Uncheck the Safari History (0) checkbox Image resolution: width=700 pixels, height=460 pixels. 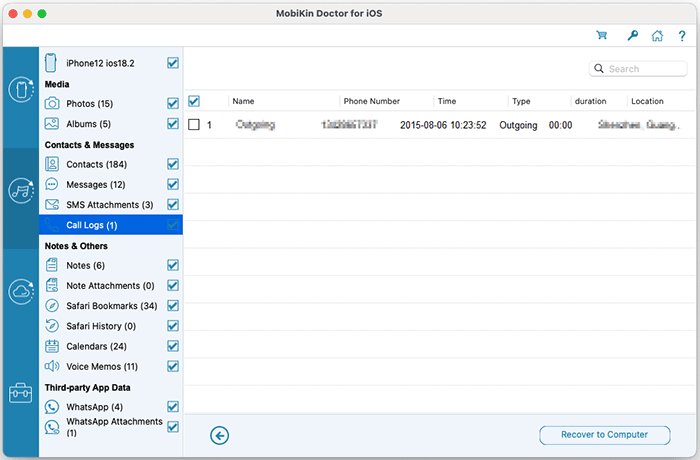click(173, 326)
